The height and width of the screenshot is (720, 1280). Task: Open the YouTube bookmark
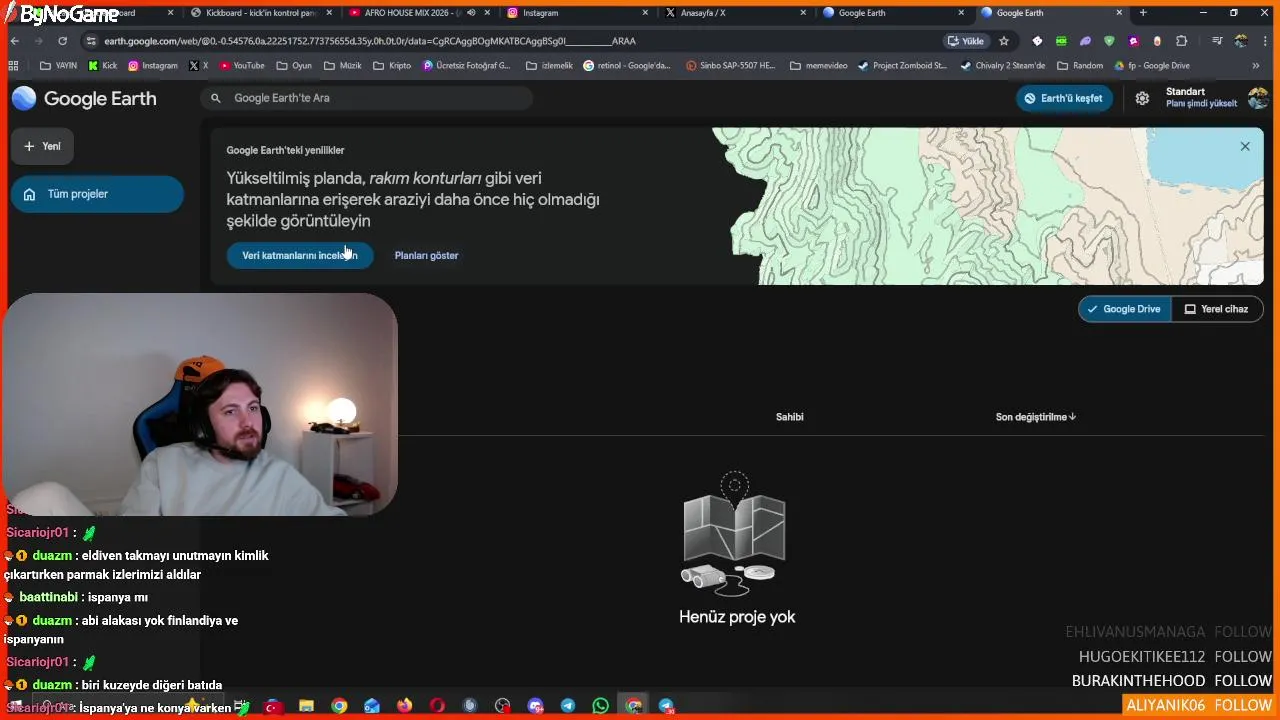pyautogui.click(x=241, y=66)
